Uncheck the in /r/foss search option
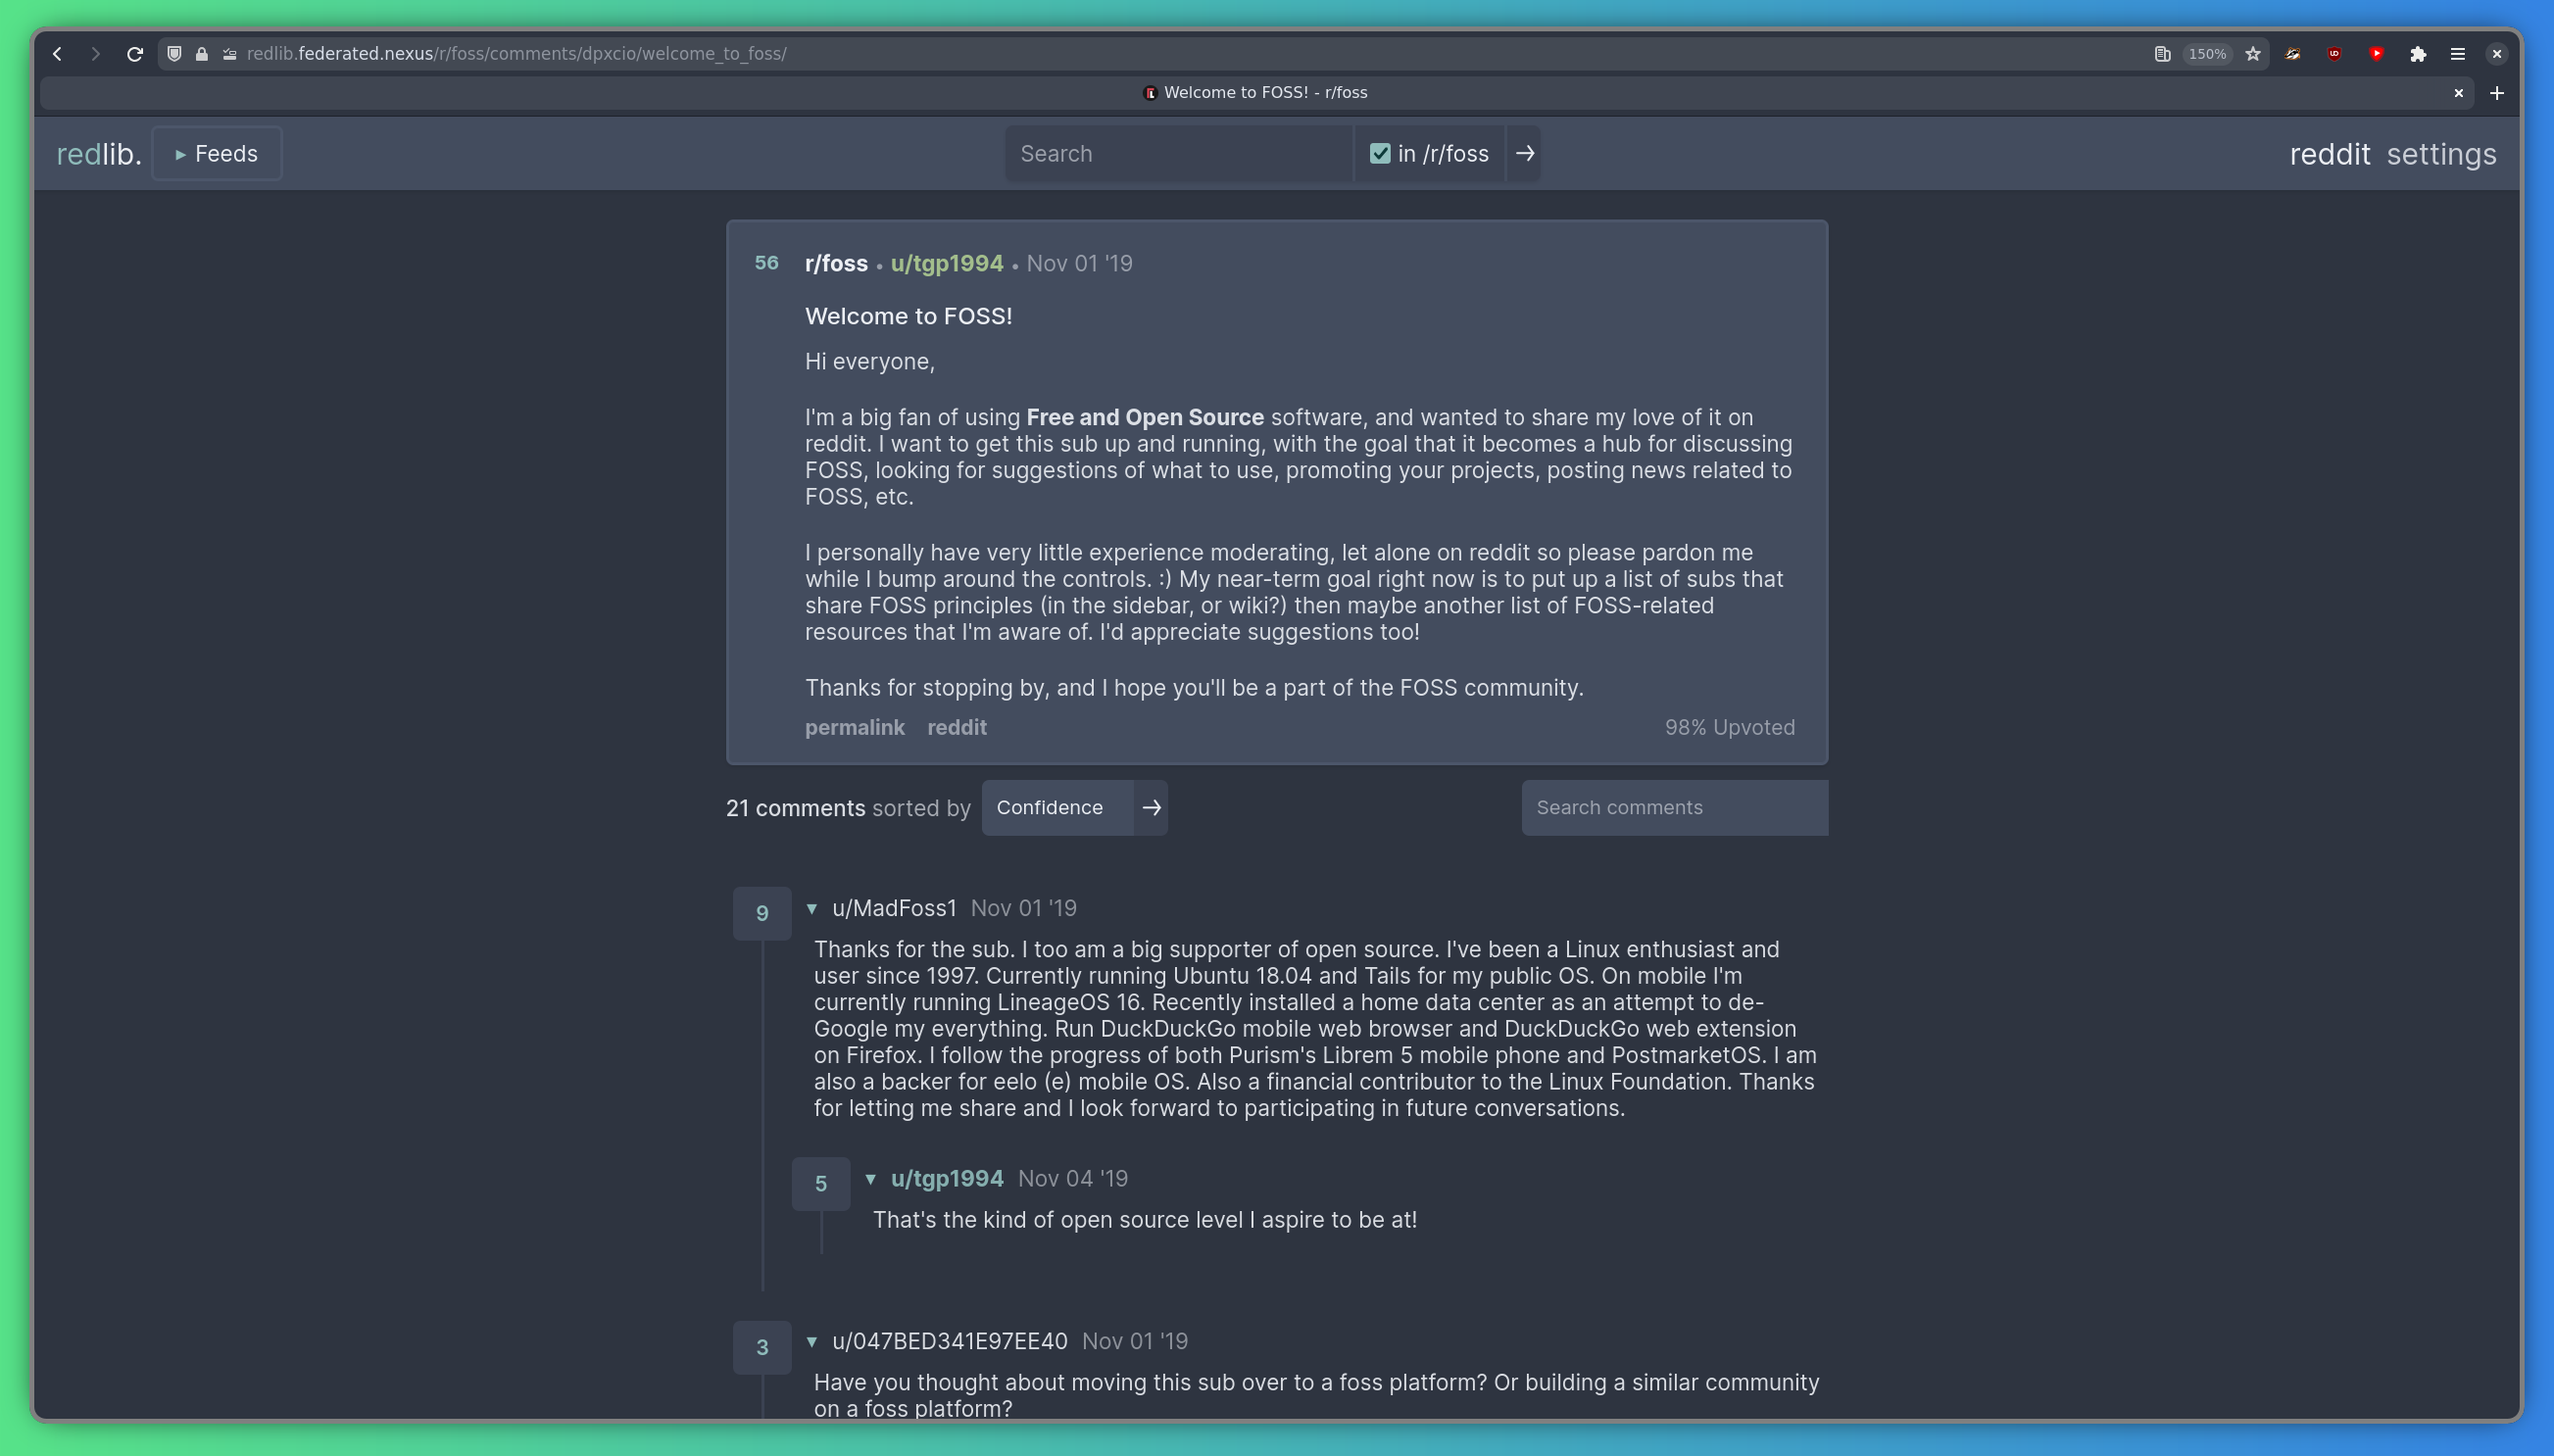 click(1379, 153)
